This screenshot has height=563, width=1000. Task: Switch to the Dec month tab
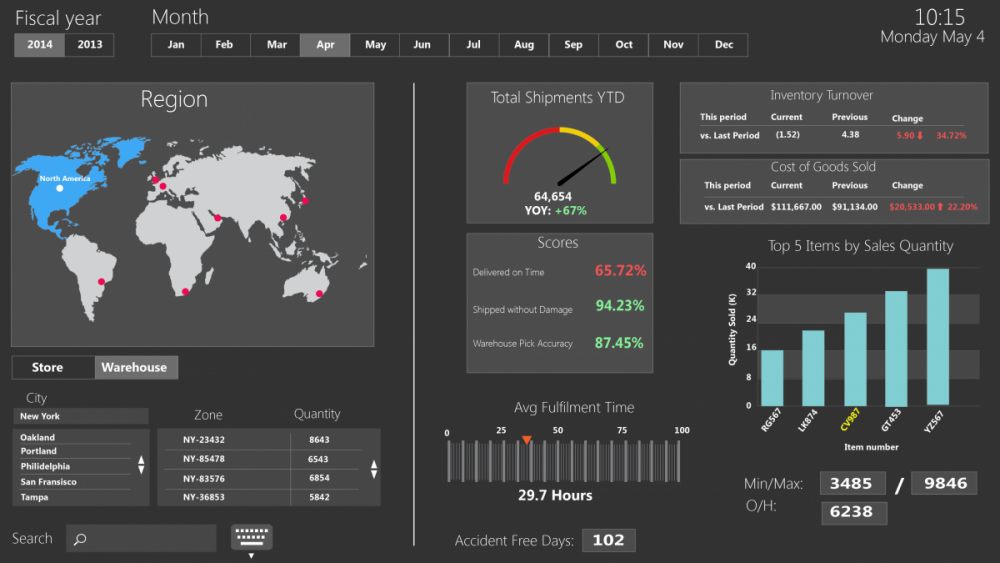(x=723, y=45)
